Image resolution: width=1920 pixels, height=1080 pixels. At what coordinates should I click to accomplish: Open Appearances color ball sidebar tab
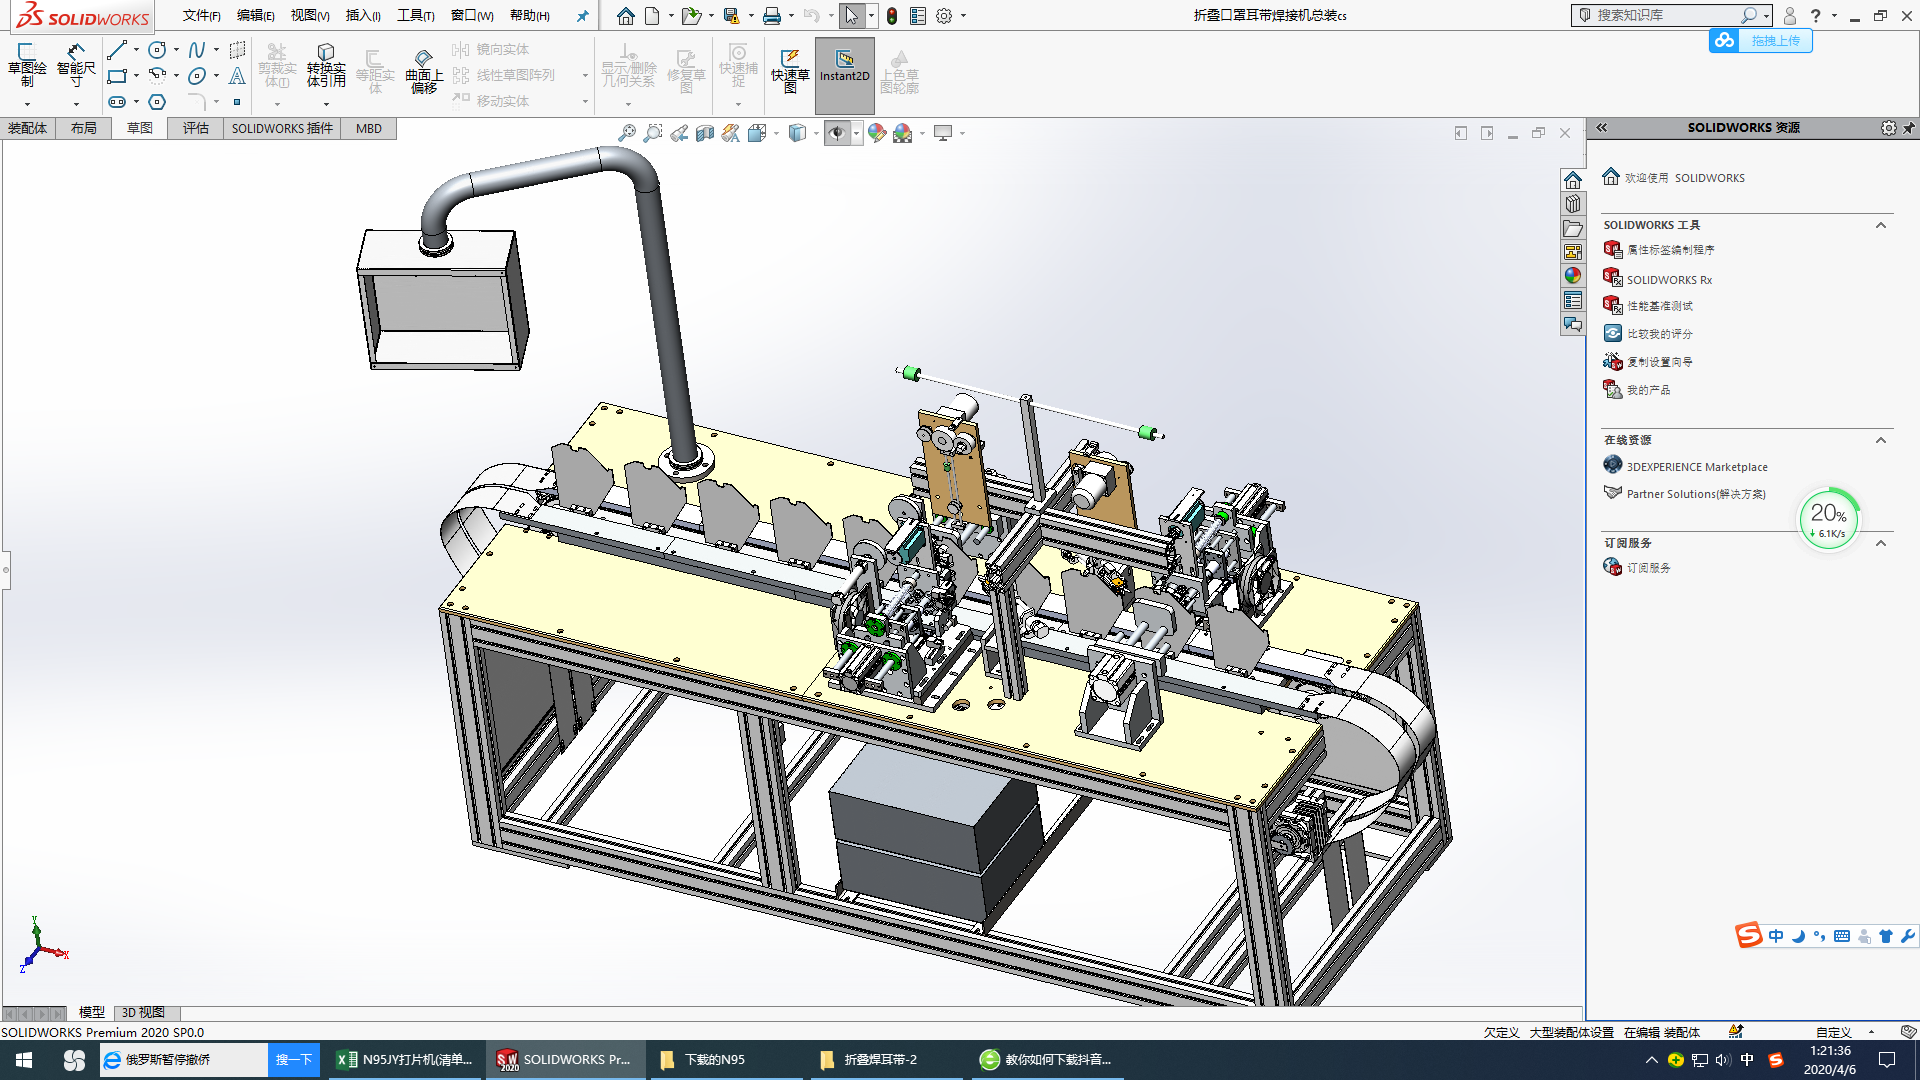[x=1573, y=276]
